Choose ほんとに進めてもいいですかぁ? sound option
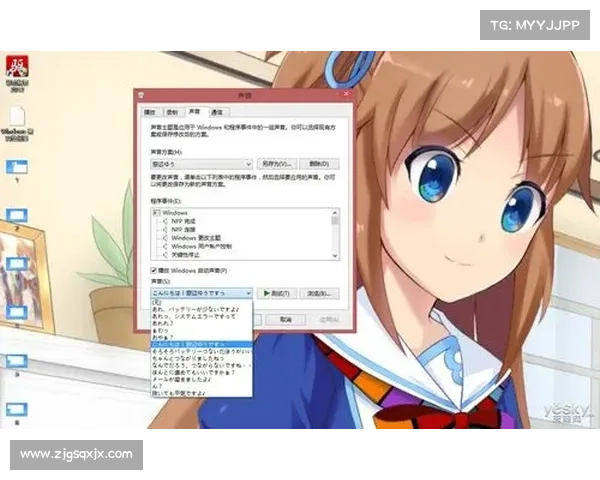 click(x=201, y=372)
